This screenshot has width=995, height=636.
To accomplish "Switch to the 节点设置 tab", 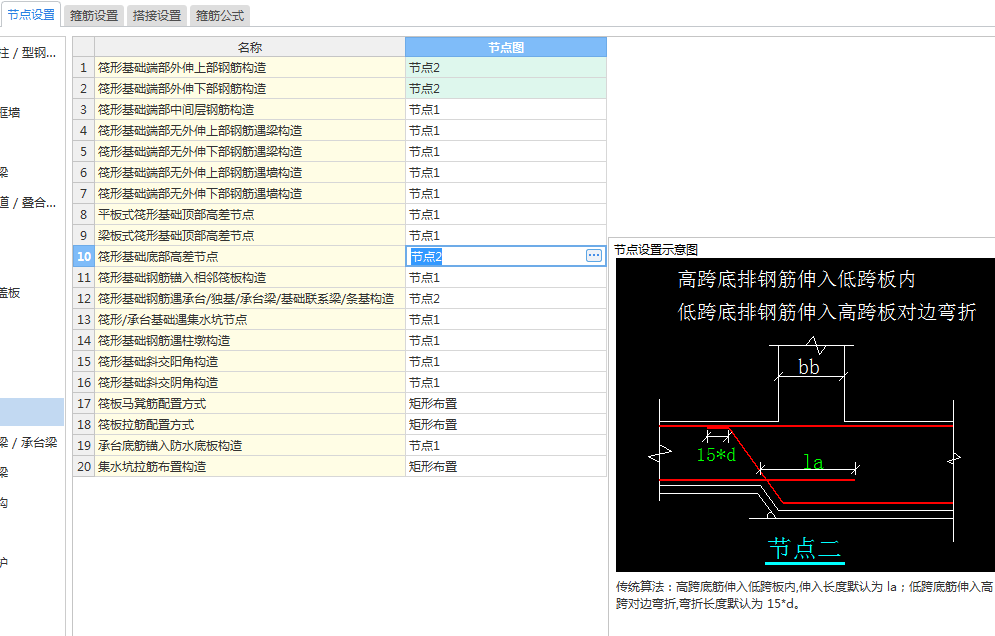I will pyautogui.click(x=31, y=15).
